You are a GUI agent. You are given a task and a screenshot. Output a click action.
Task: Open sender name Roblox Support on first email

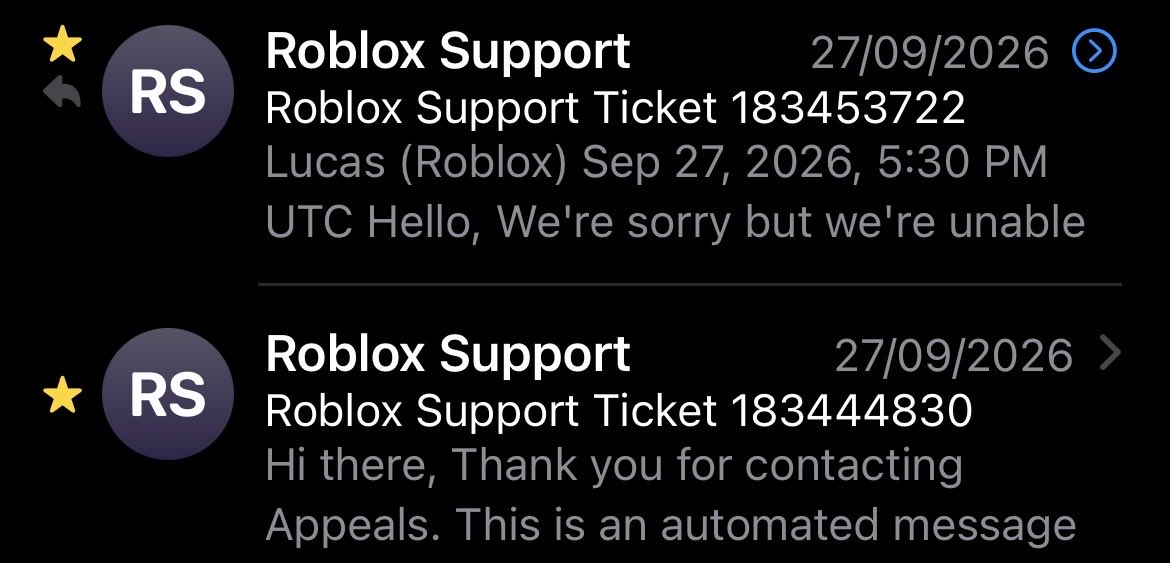pos(448,52)
